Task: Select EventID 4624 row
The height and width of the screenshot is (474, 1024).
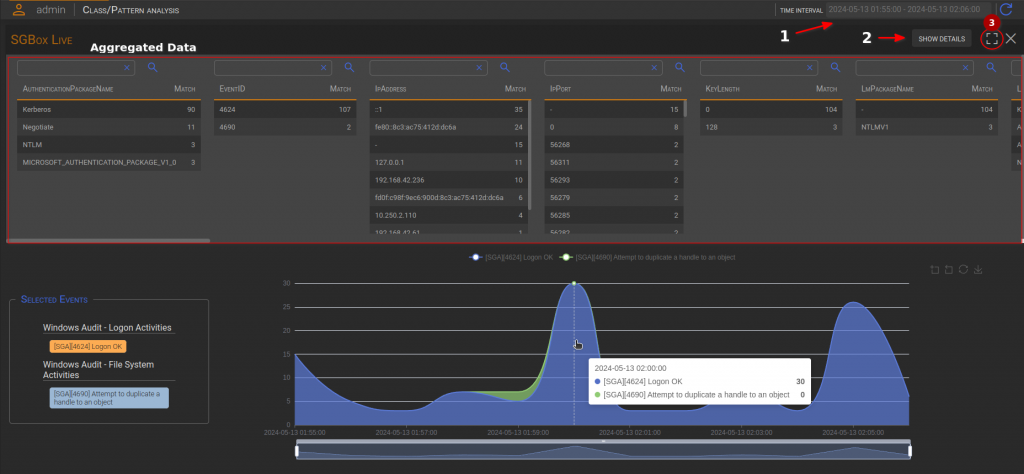Action: pos(285,110)
